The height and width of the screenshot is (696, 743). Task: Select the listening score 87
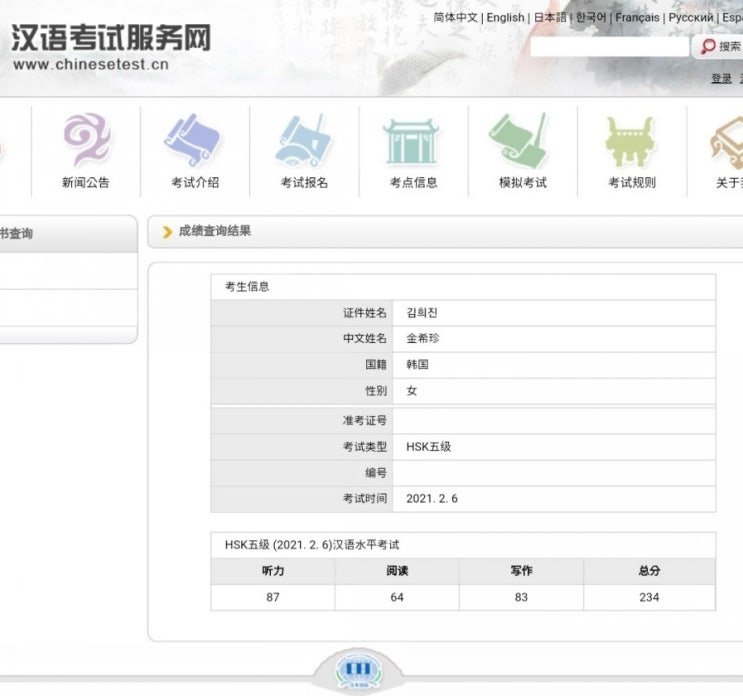click(x=273, y=597)
